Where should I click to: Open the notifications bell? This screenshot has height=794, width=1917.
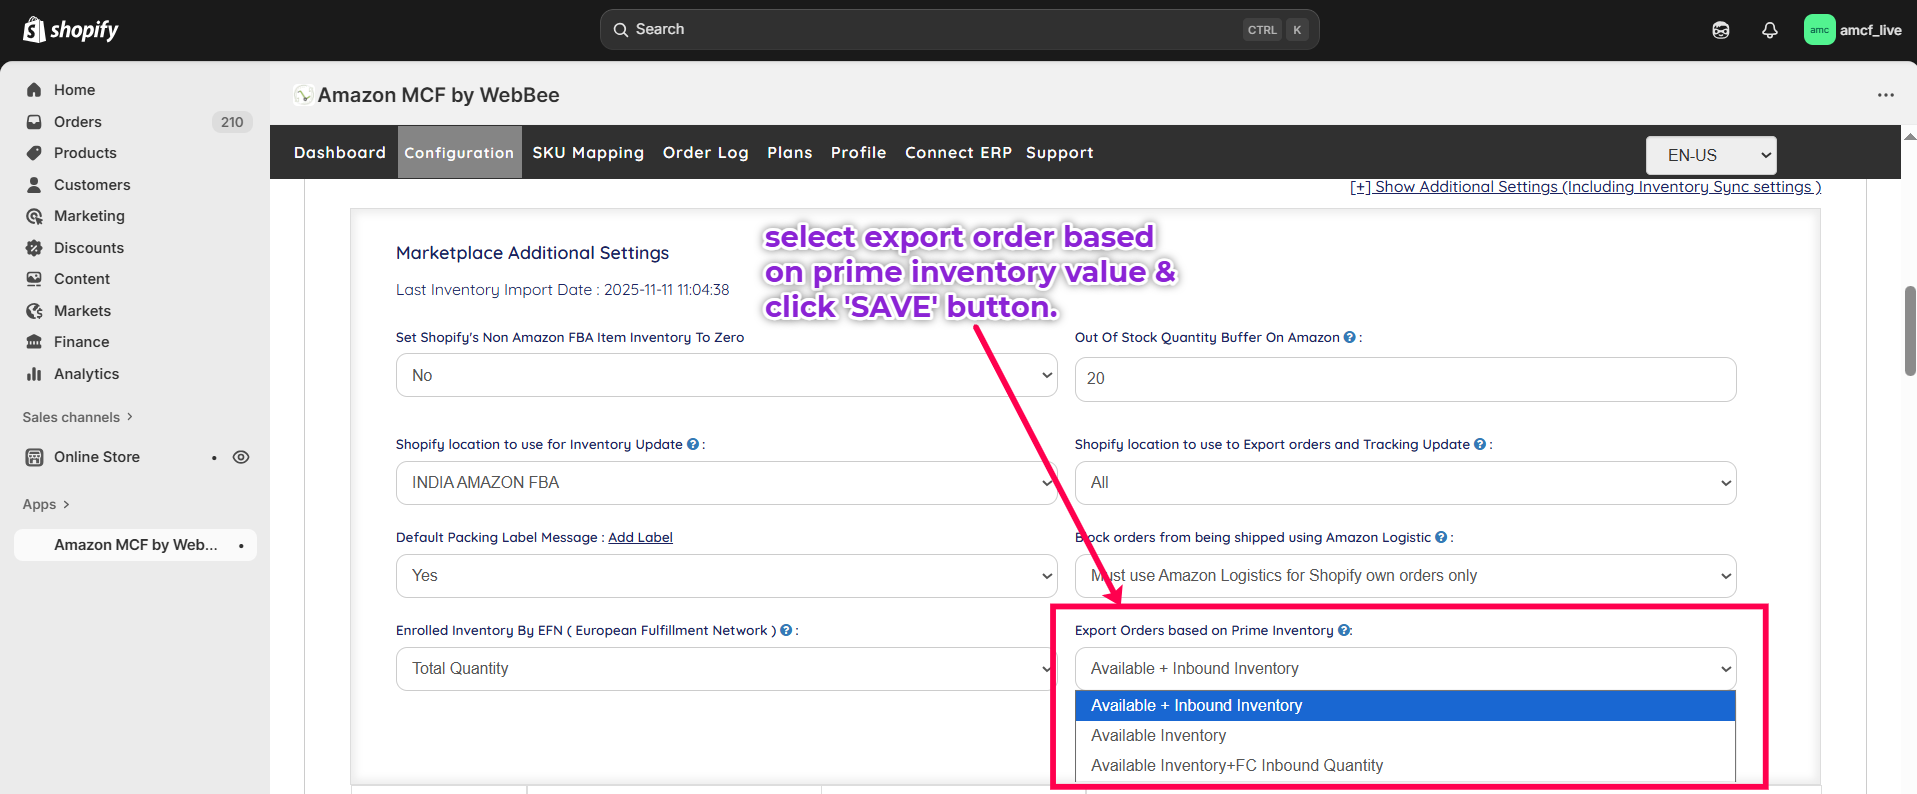click(1769, 30)
